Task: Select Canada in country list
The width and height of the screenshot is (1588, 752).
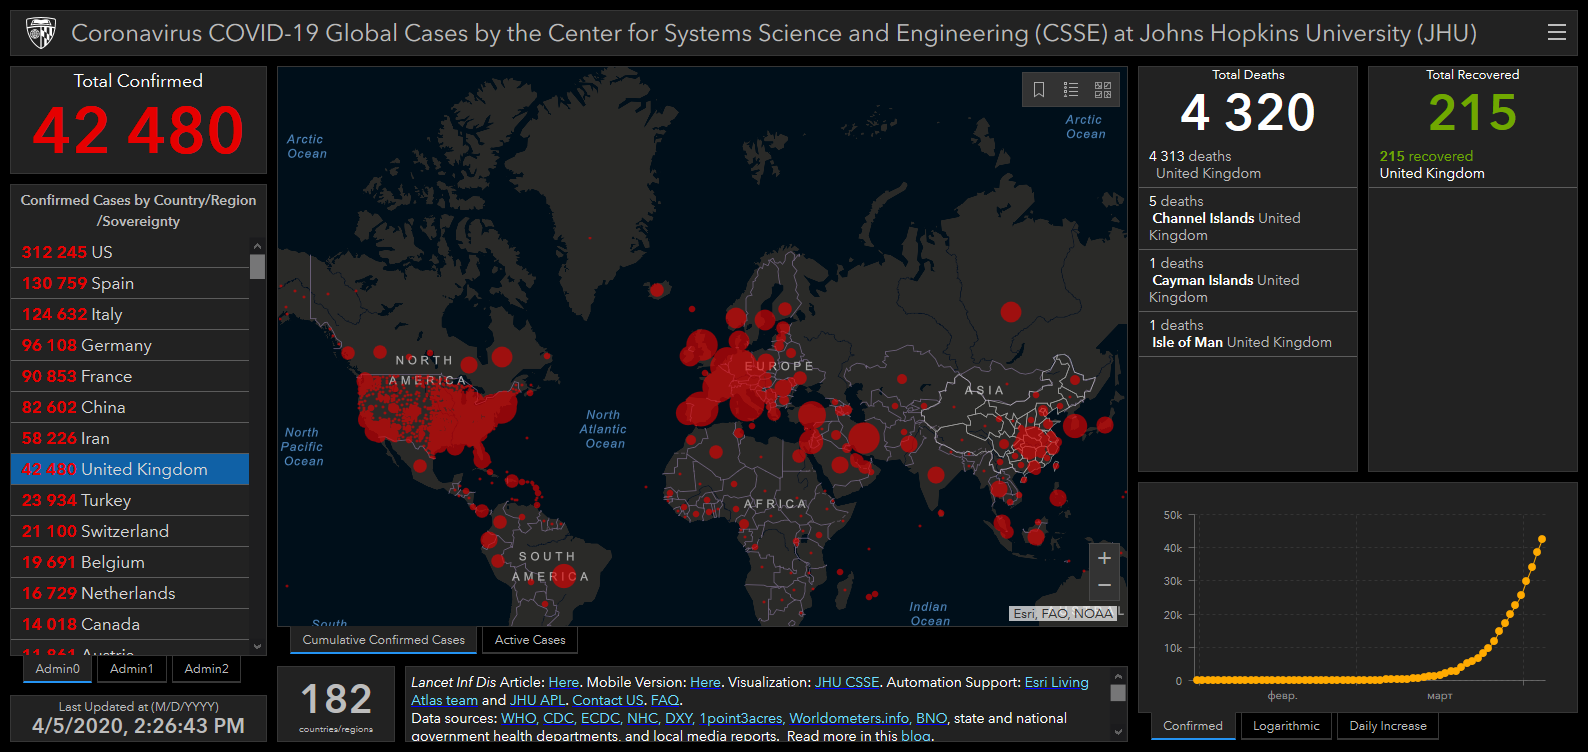Action: 130,624
